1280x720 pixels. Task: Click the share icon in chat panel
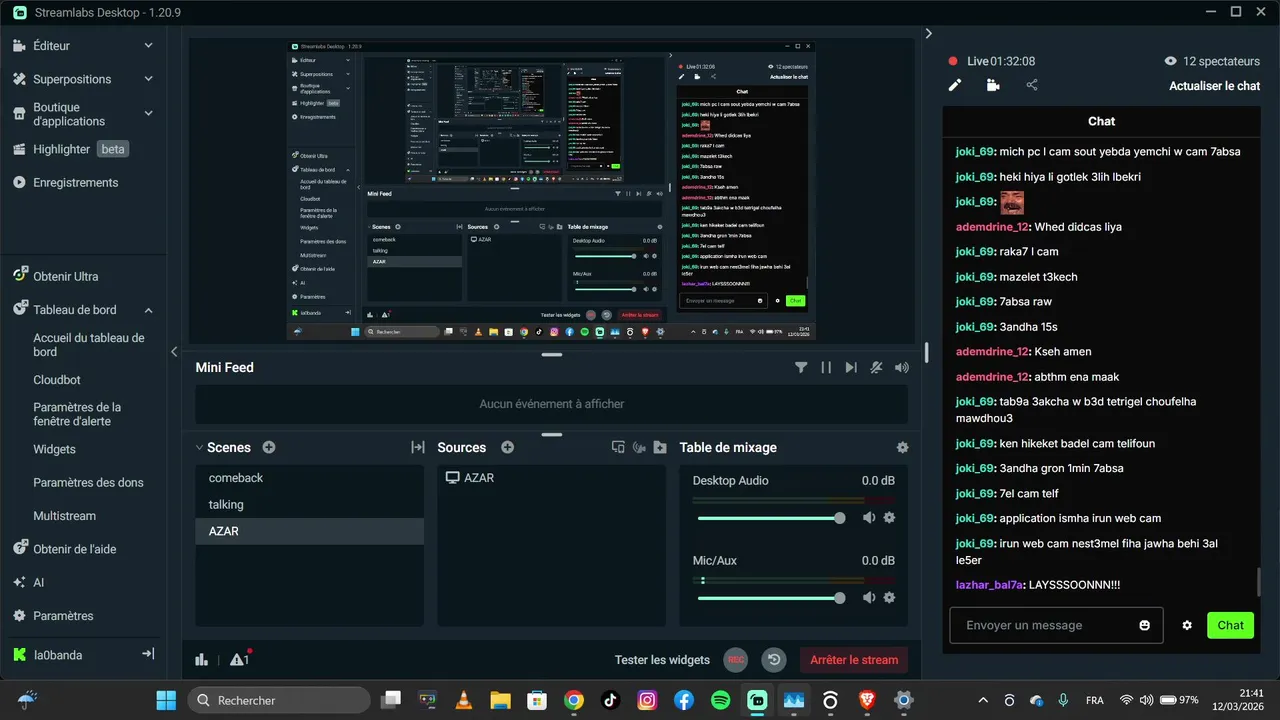click(x=1032, y=85)
